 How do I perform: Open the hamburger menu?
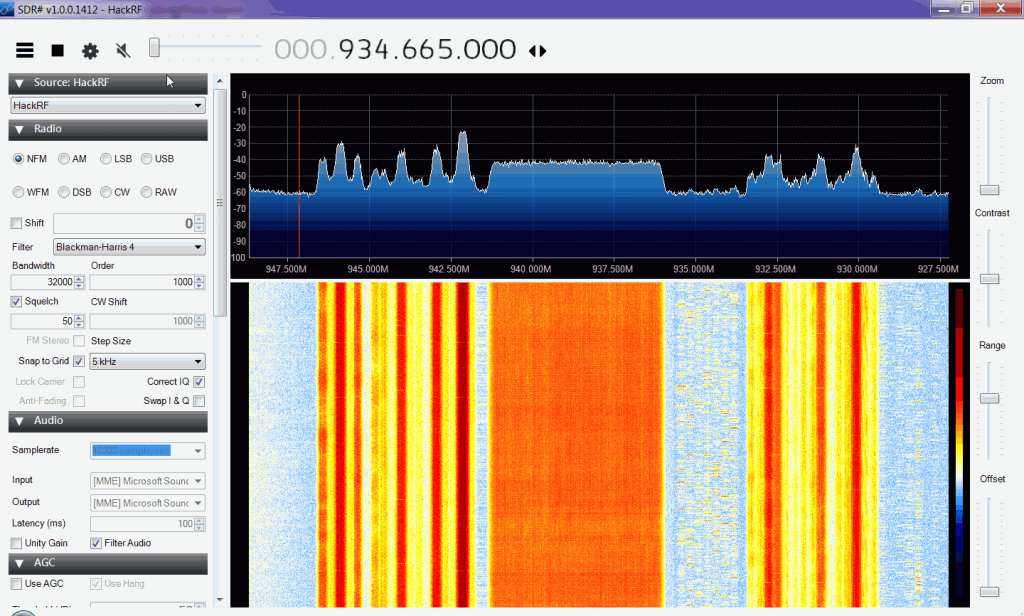25,48
